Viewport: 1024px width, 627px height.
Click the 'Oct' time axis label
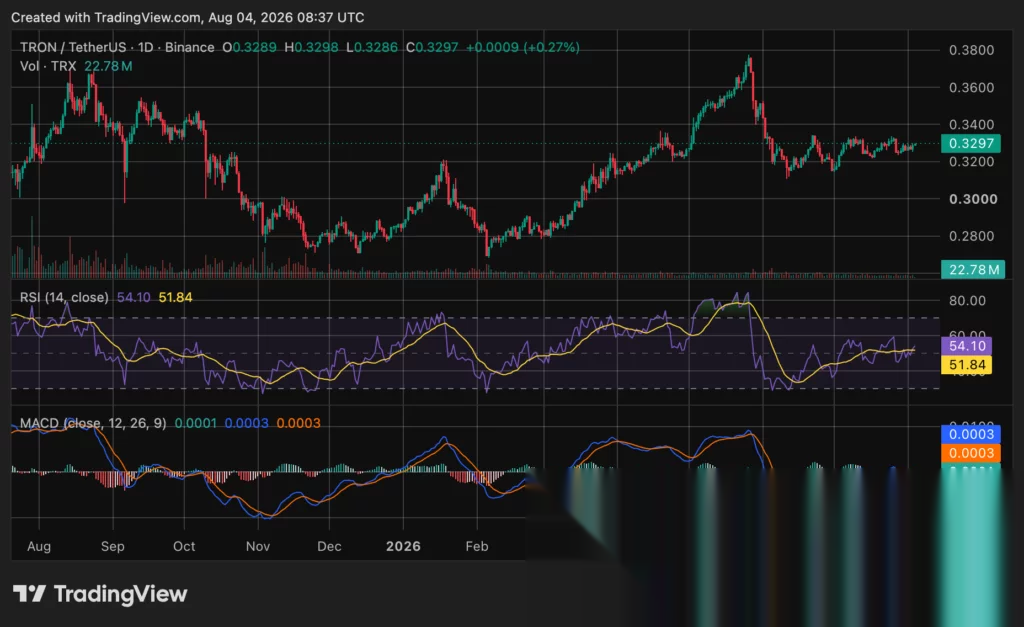click(184, 546)
